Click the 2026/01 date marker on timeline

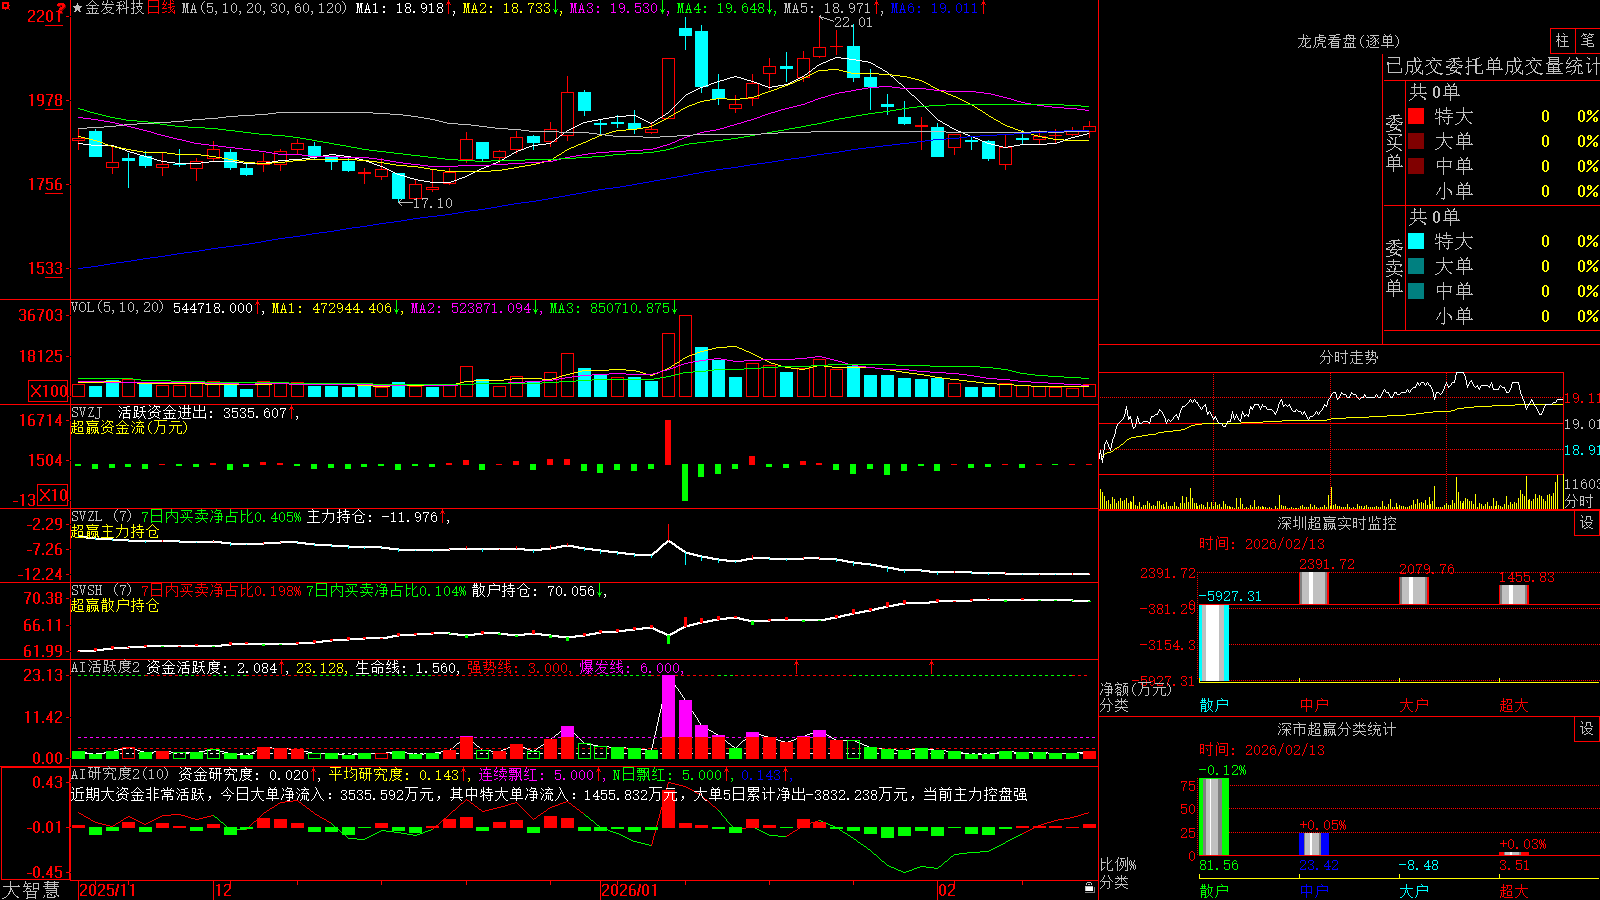point(629,890)
